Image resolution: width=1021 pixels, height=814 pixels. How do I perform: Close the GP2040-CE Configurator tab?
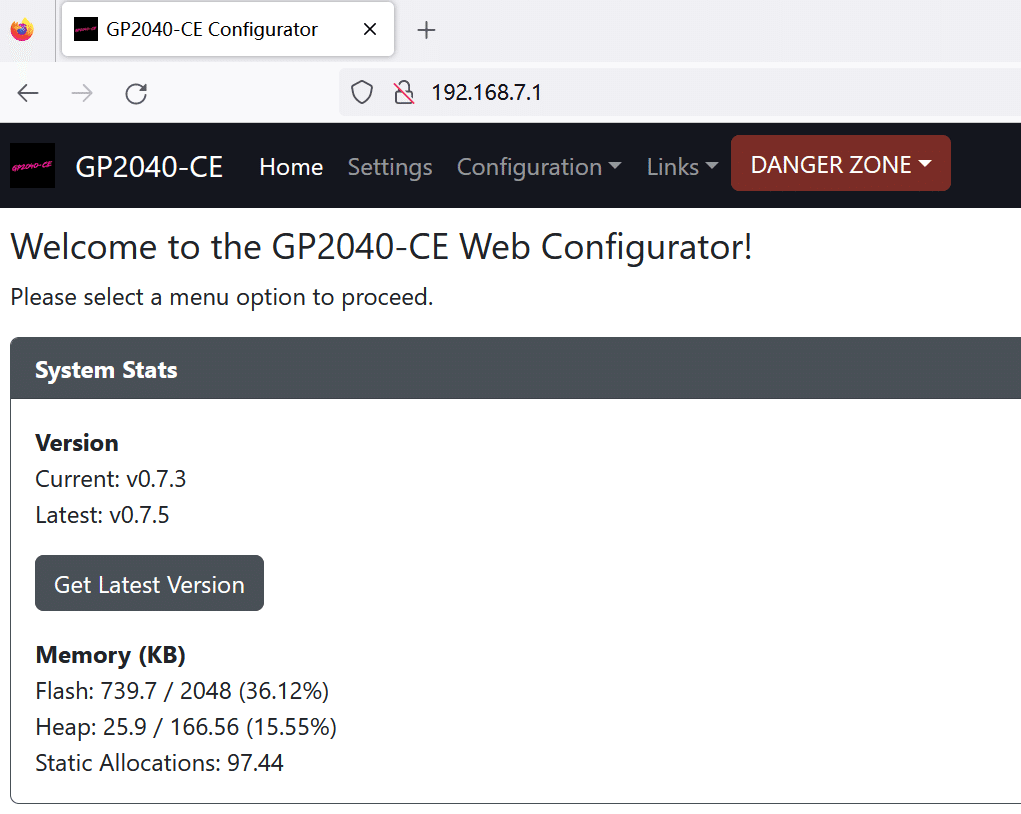370,29
